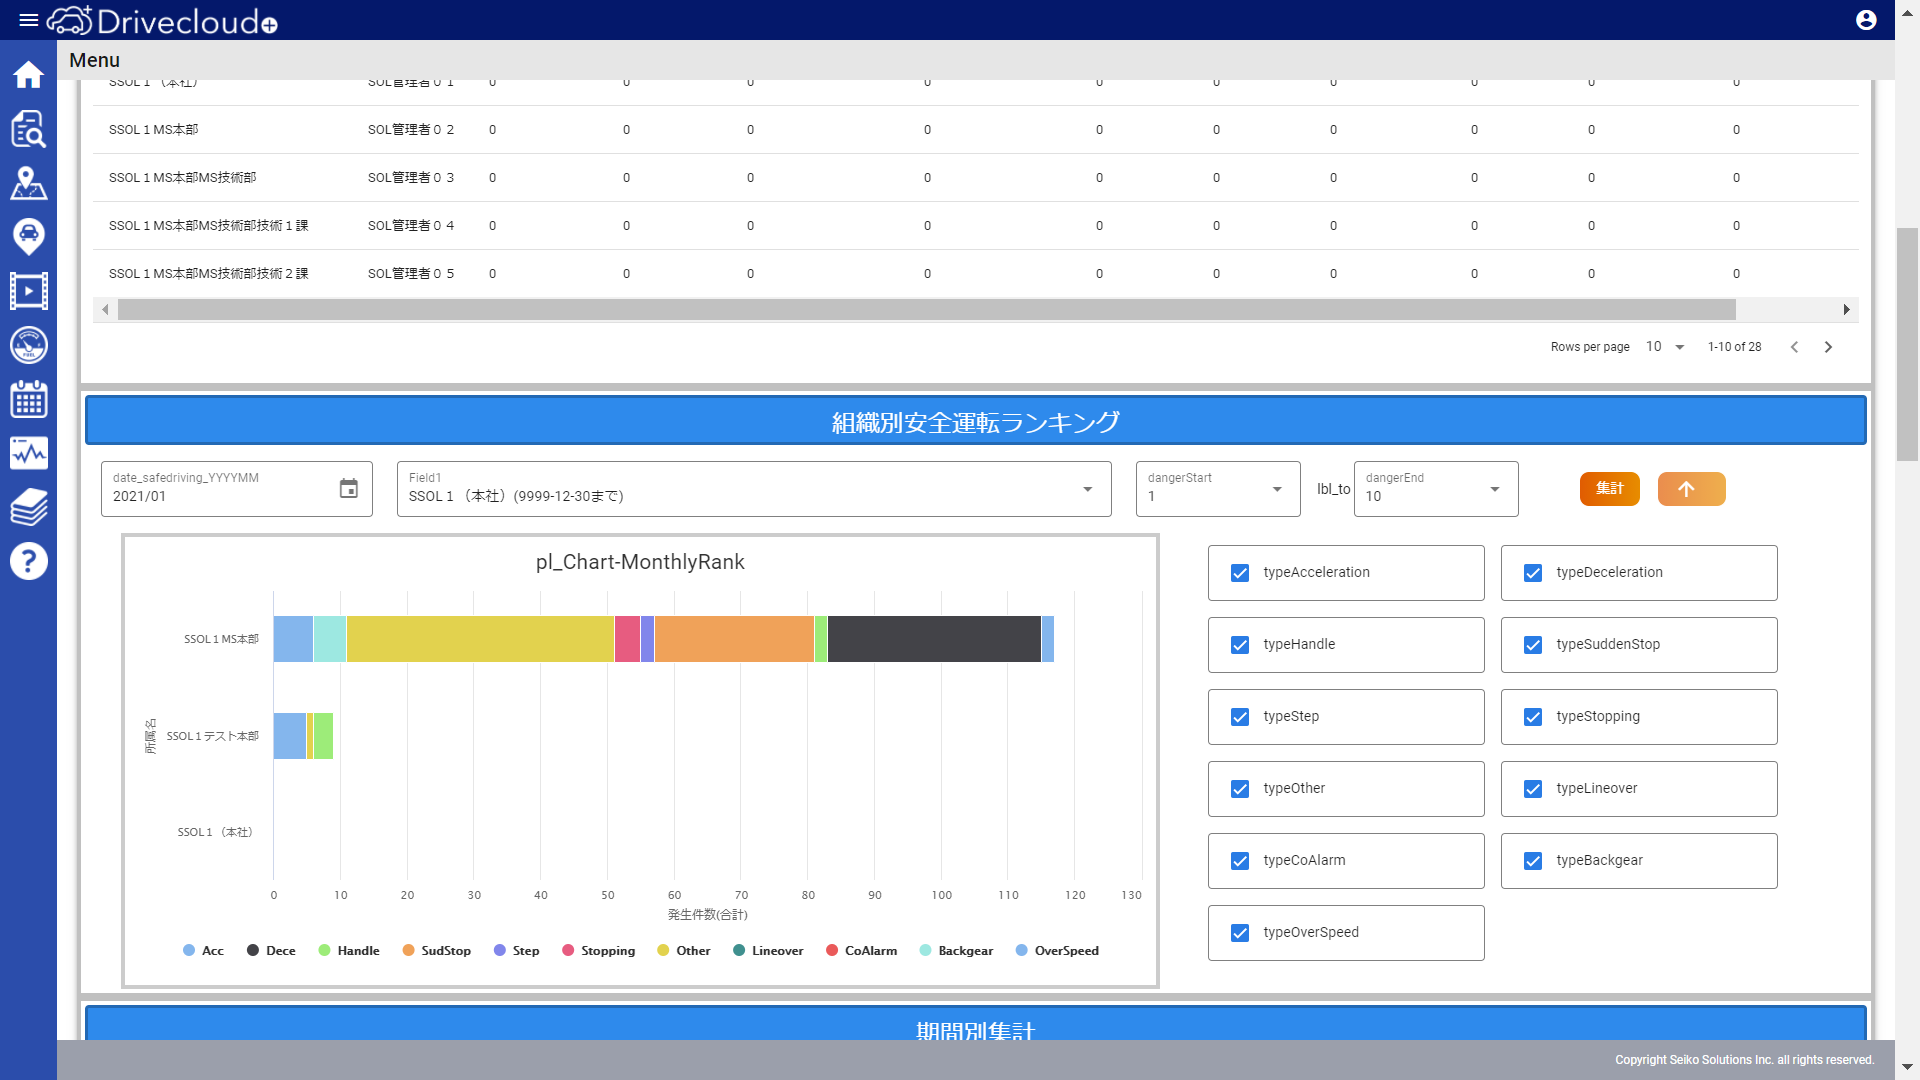Toggle Backgear series in chart legend
Screen dimensions: 1920x1080
[956, 950]
